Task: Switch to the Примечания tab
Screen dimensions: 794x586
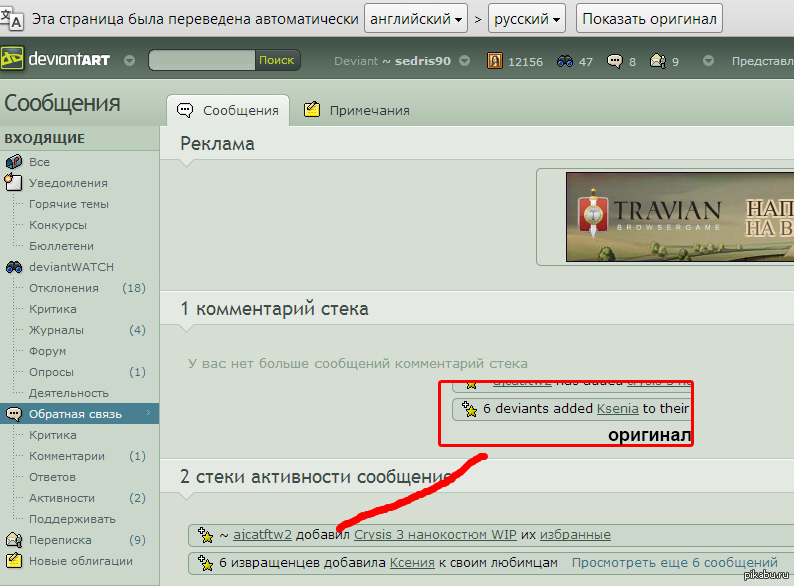Action: pyautogui.click(x=356, y=110)
